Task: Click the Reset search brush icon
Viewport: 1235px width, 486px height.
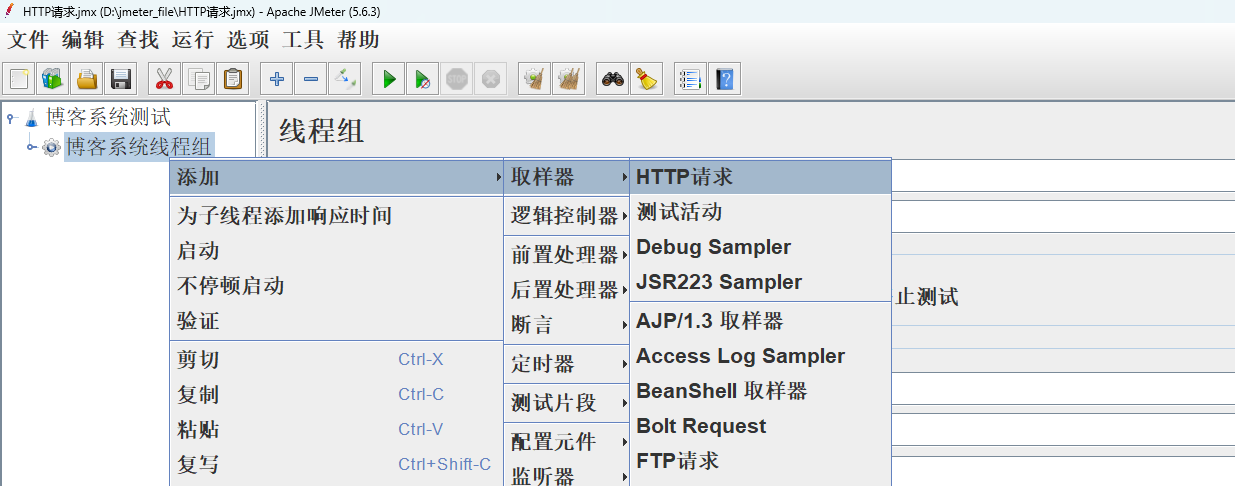Action: click(647, 78)
